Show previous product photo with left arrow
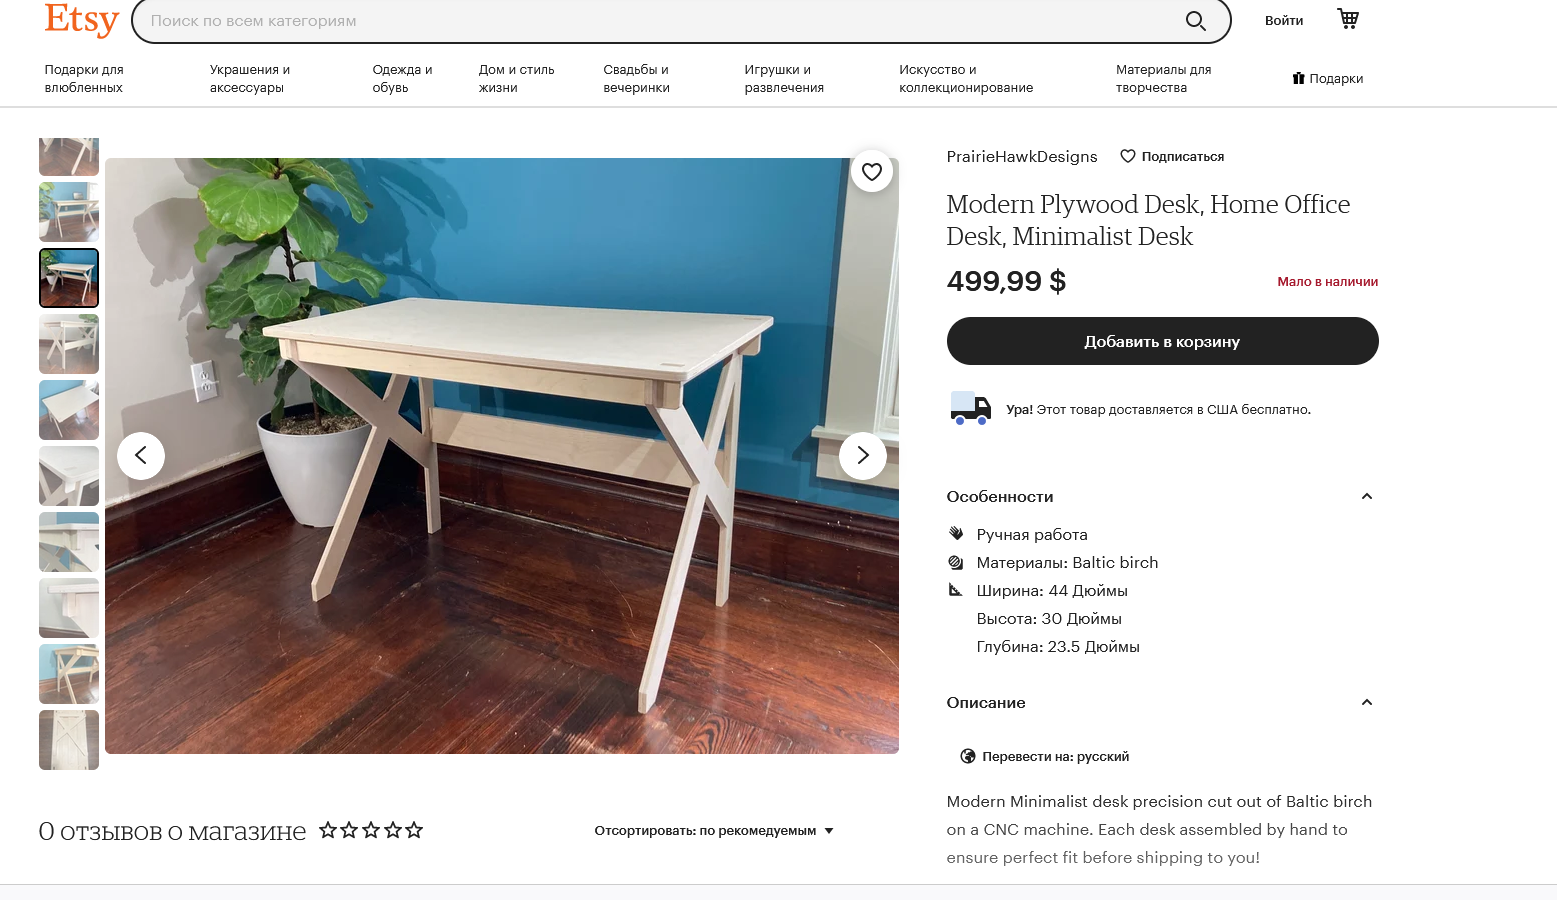The image size is (1557, 900). click(141, 456)
